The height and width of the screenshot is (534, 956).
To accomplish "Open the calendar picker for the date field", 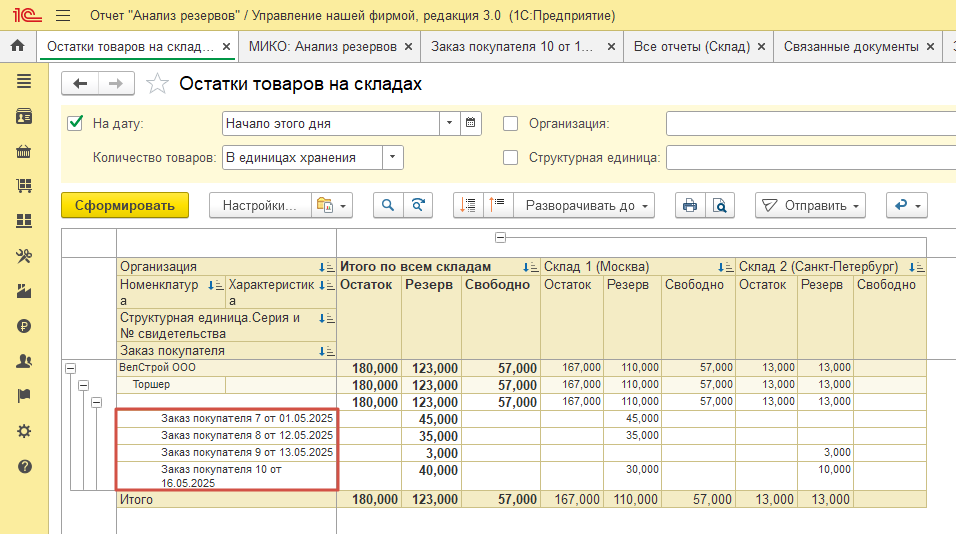I will click(x=471, y=123).
